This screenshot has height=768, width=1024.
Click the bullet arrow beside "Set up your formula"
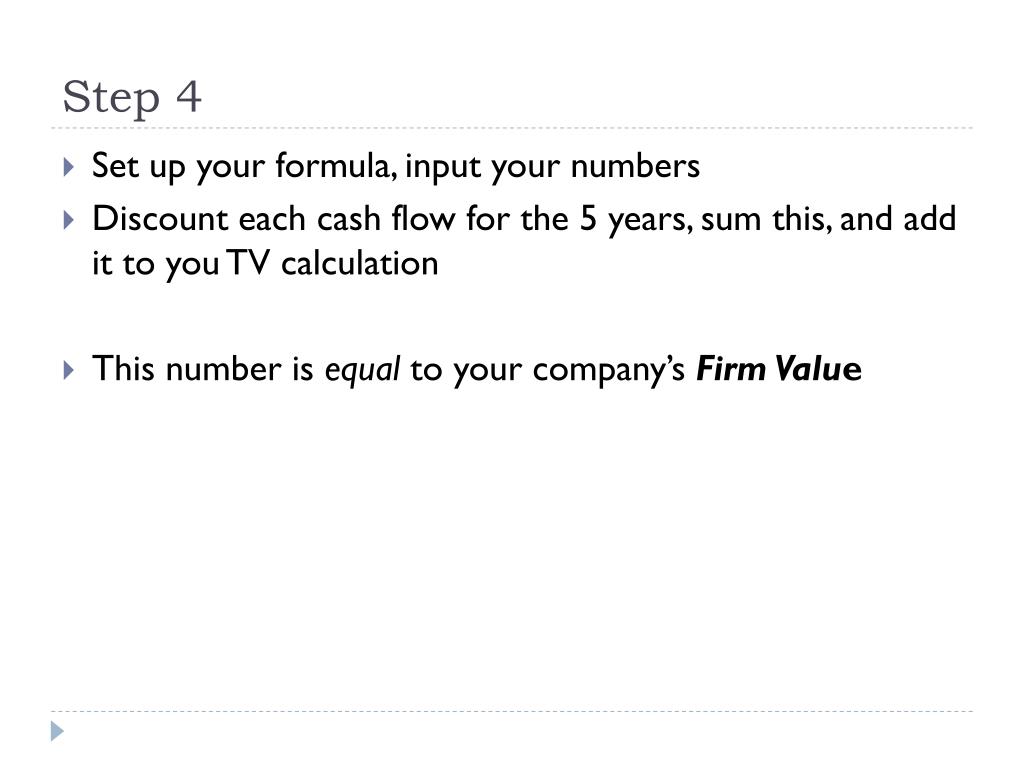pos(69,167)
